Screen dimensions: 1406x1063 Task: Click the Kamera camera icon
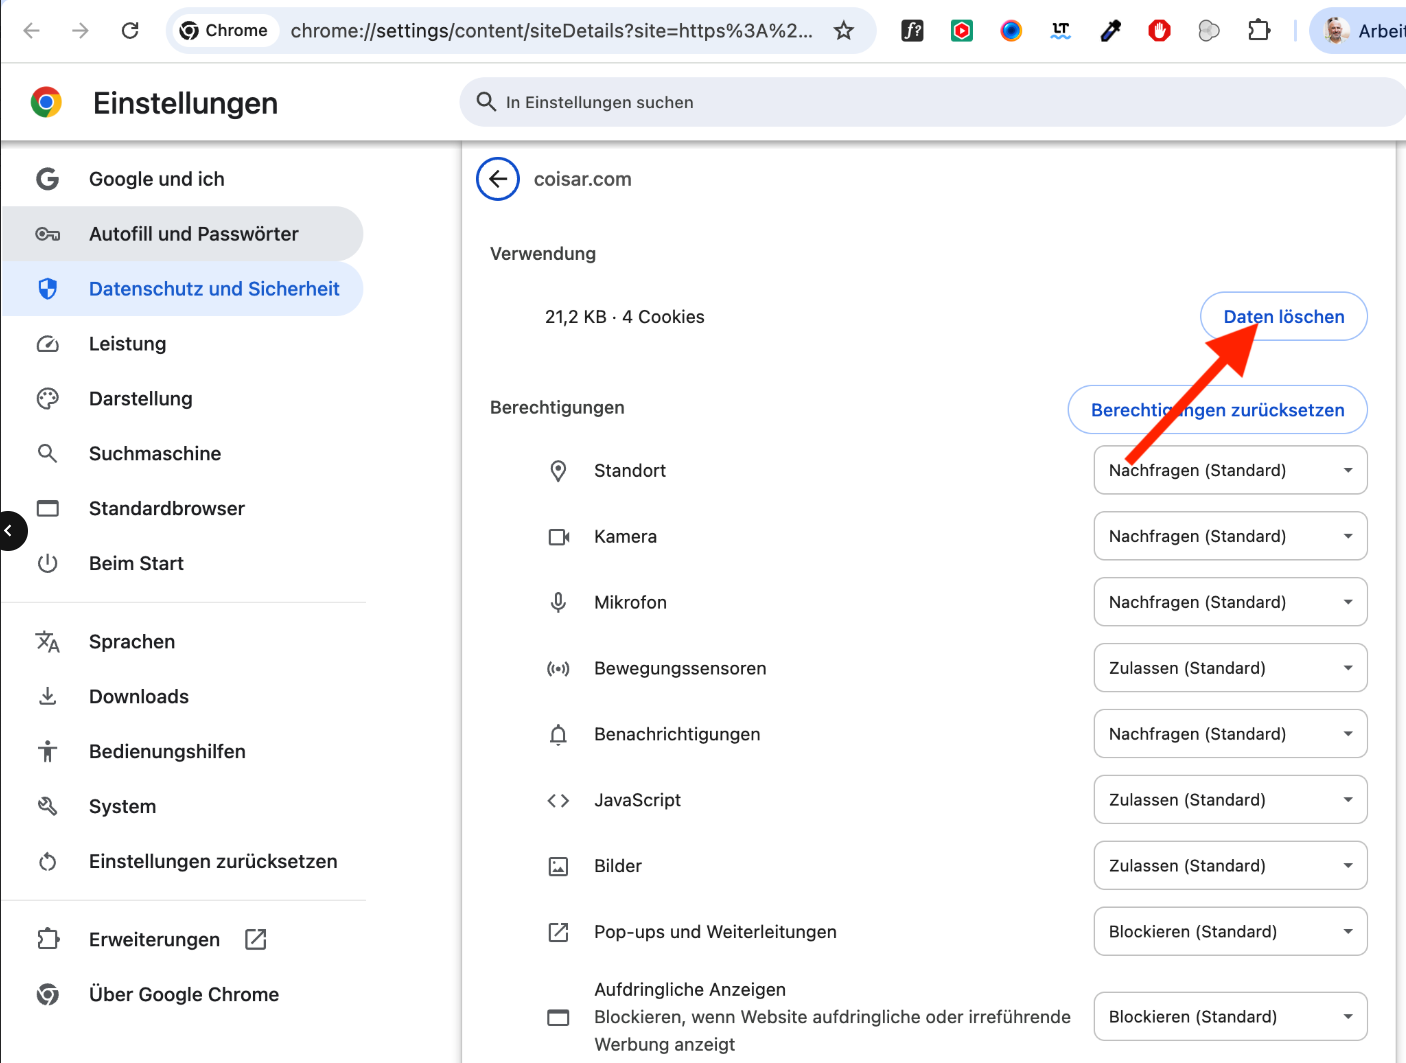tap(558, 537)
